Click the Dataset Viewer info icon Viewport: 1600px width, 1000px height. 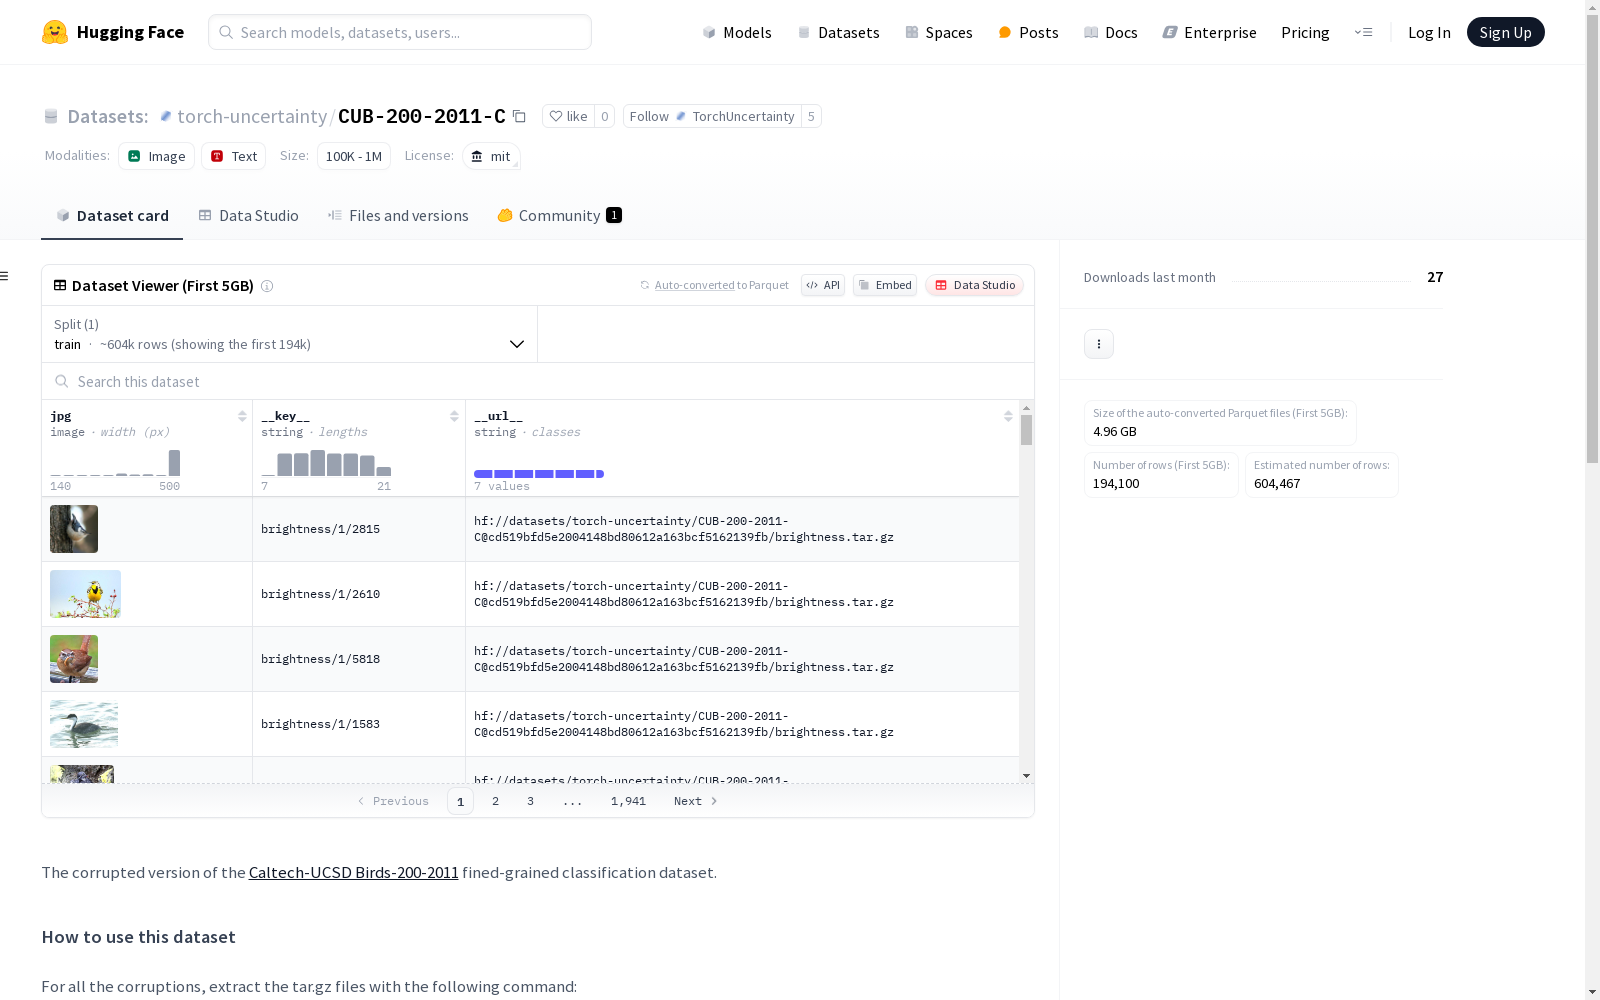267,286
